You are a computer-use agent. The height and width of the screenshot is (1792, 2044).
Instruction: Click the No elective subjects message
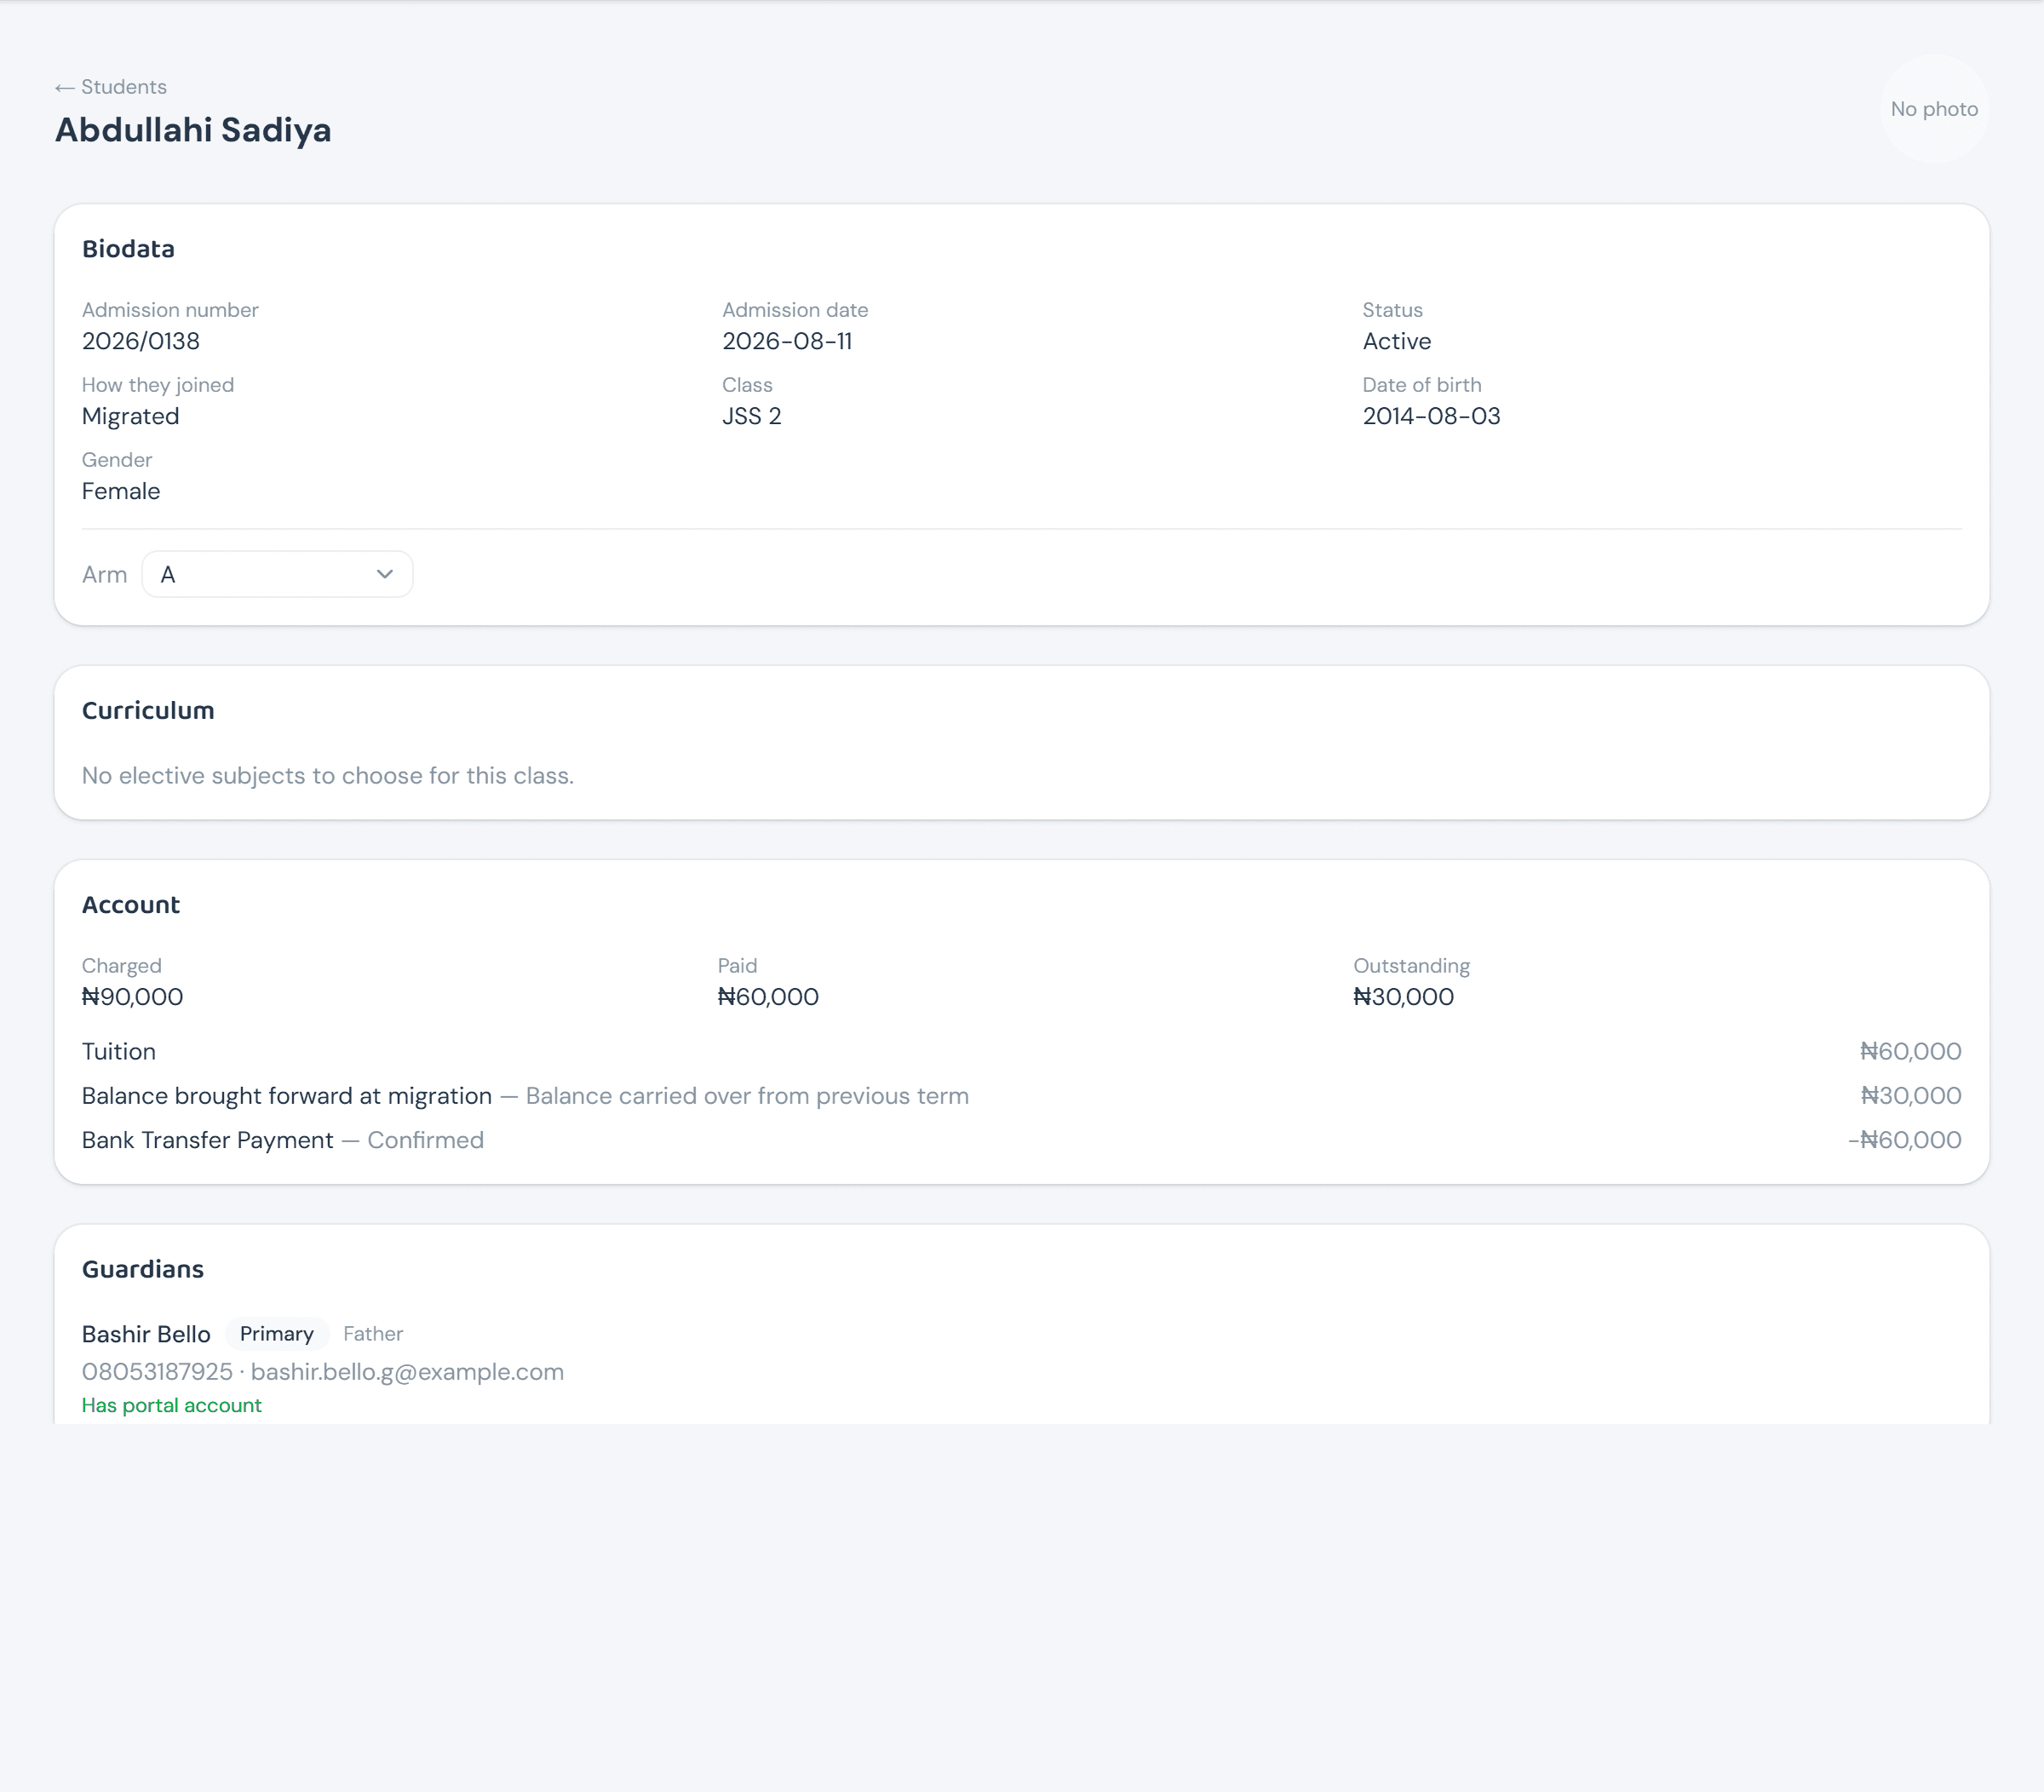tap(328, 776)
